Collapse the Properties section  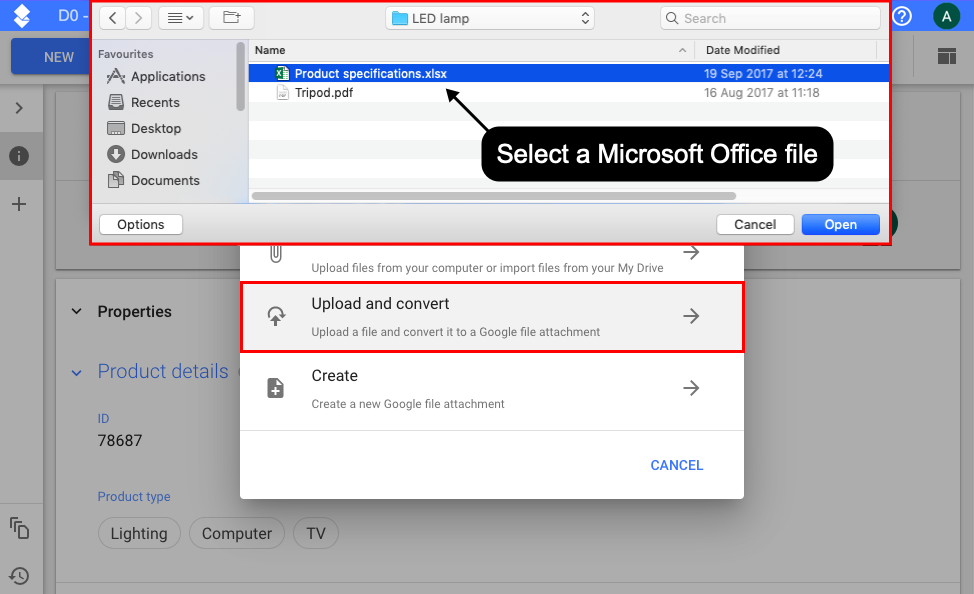click(77, 312)
